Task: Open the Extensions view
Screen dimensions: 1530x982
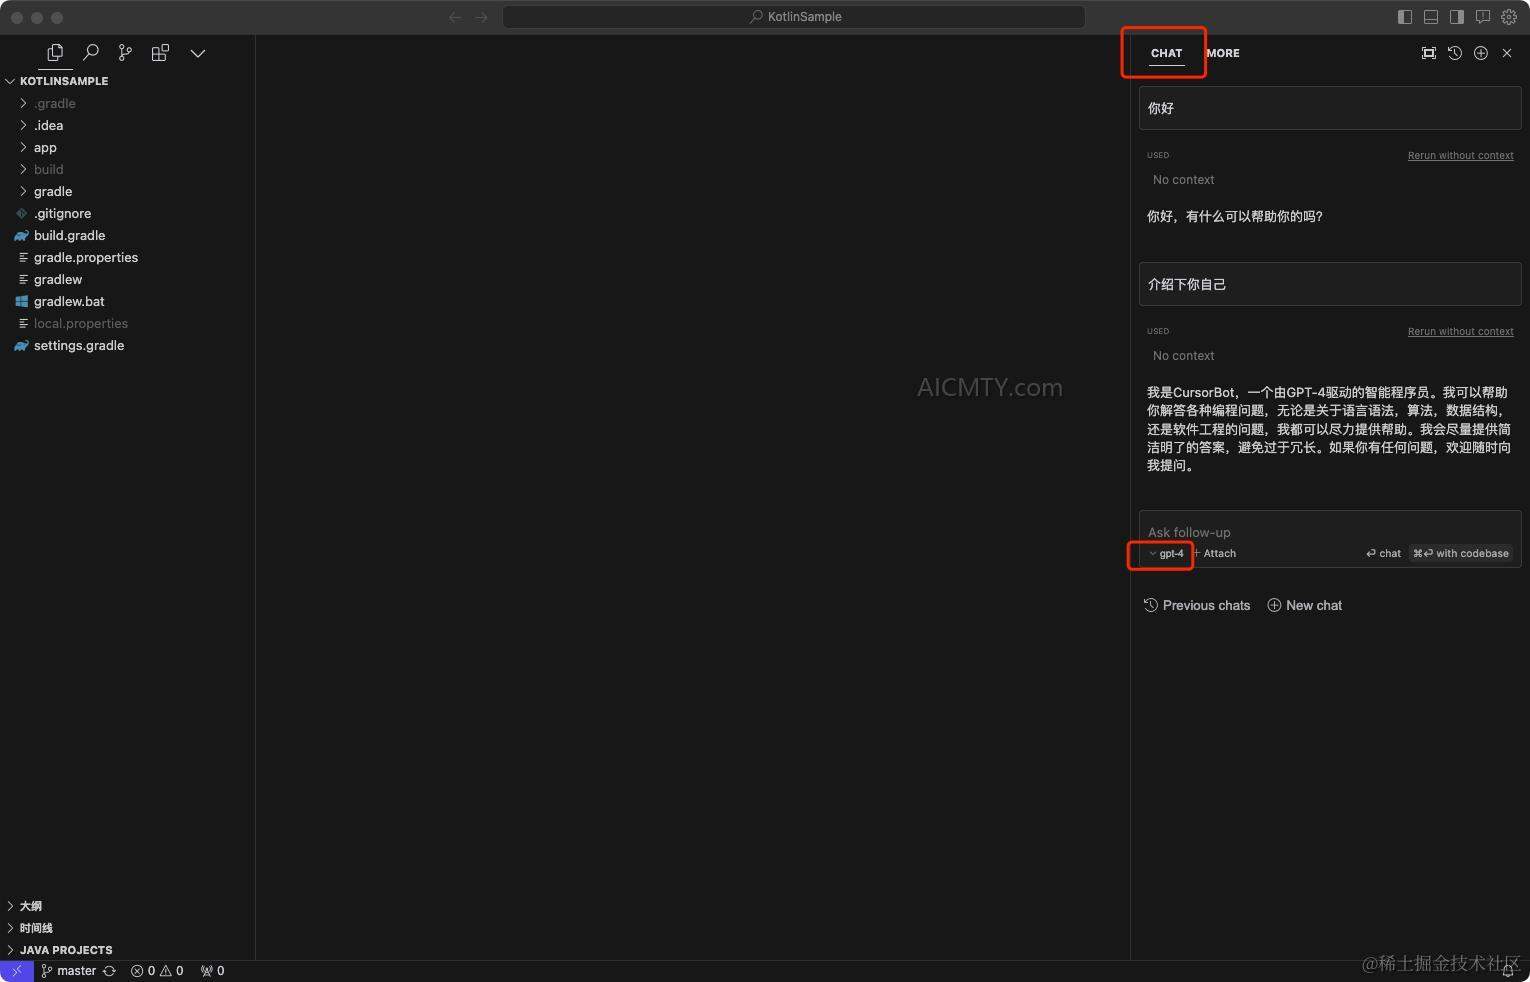Action: pos(160,52)
